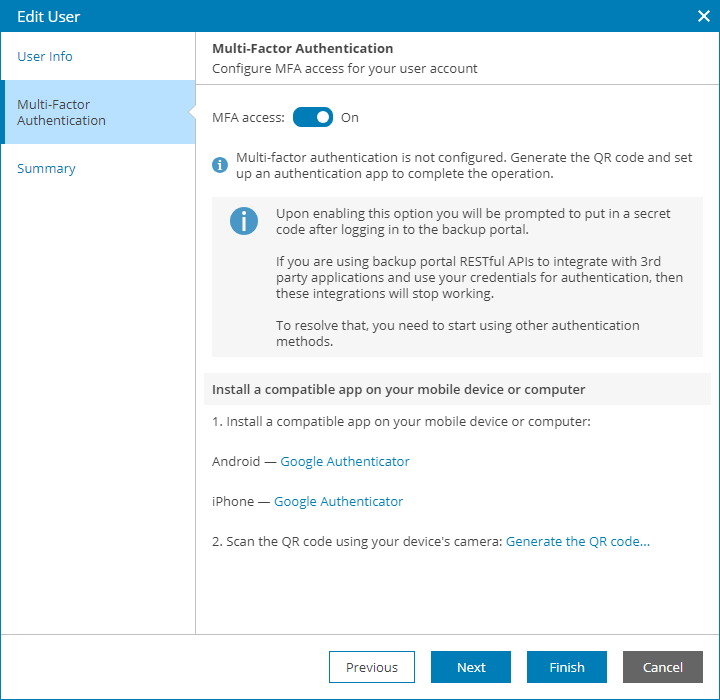The height and width of the screenshot is (700, 720).
Task: Click the On label beside the toggle
Action: (349, 118)
